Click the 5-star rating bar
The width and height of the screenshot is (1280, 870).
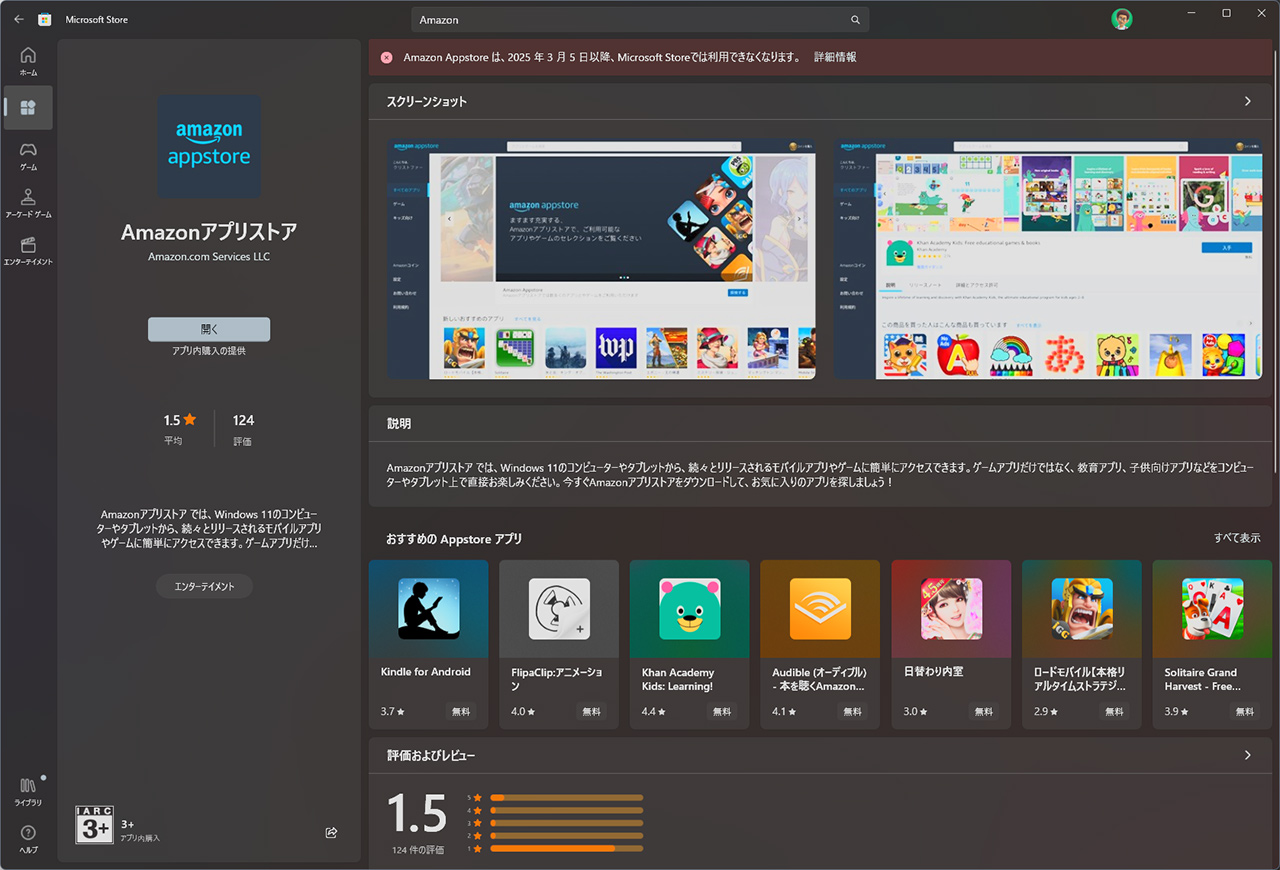[566, 798]
